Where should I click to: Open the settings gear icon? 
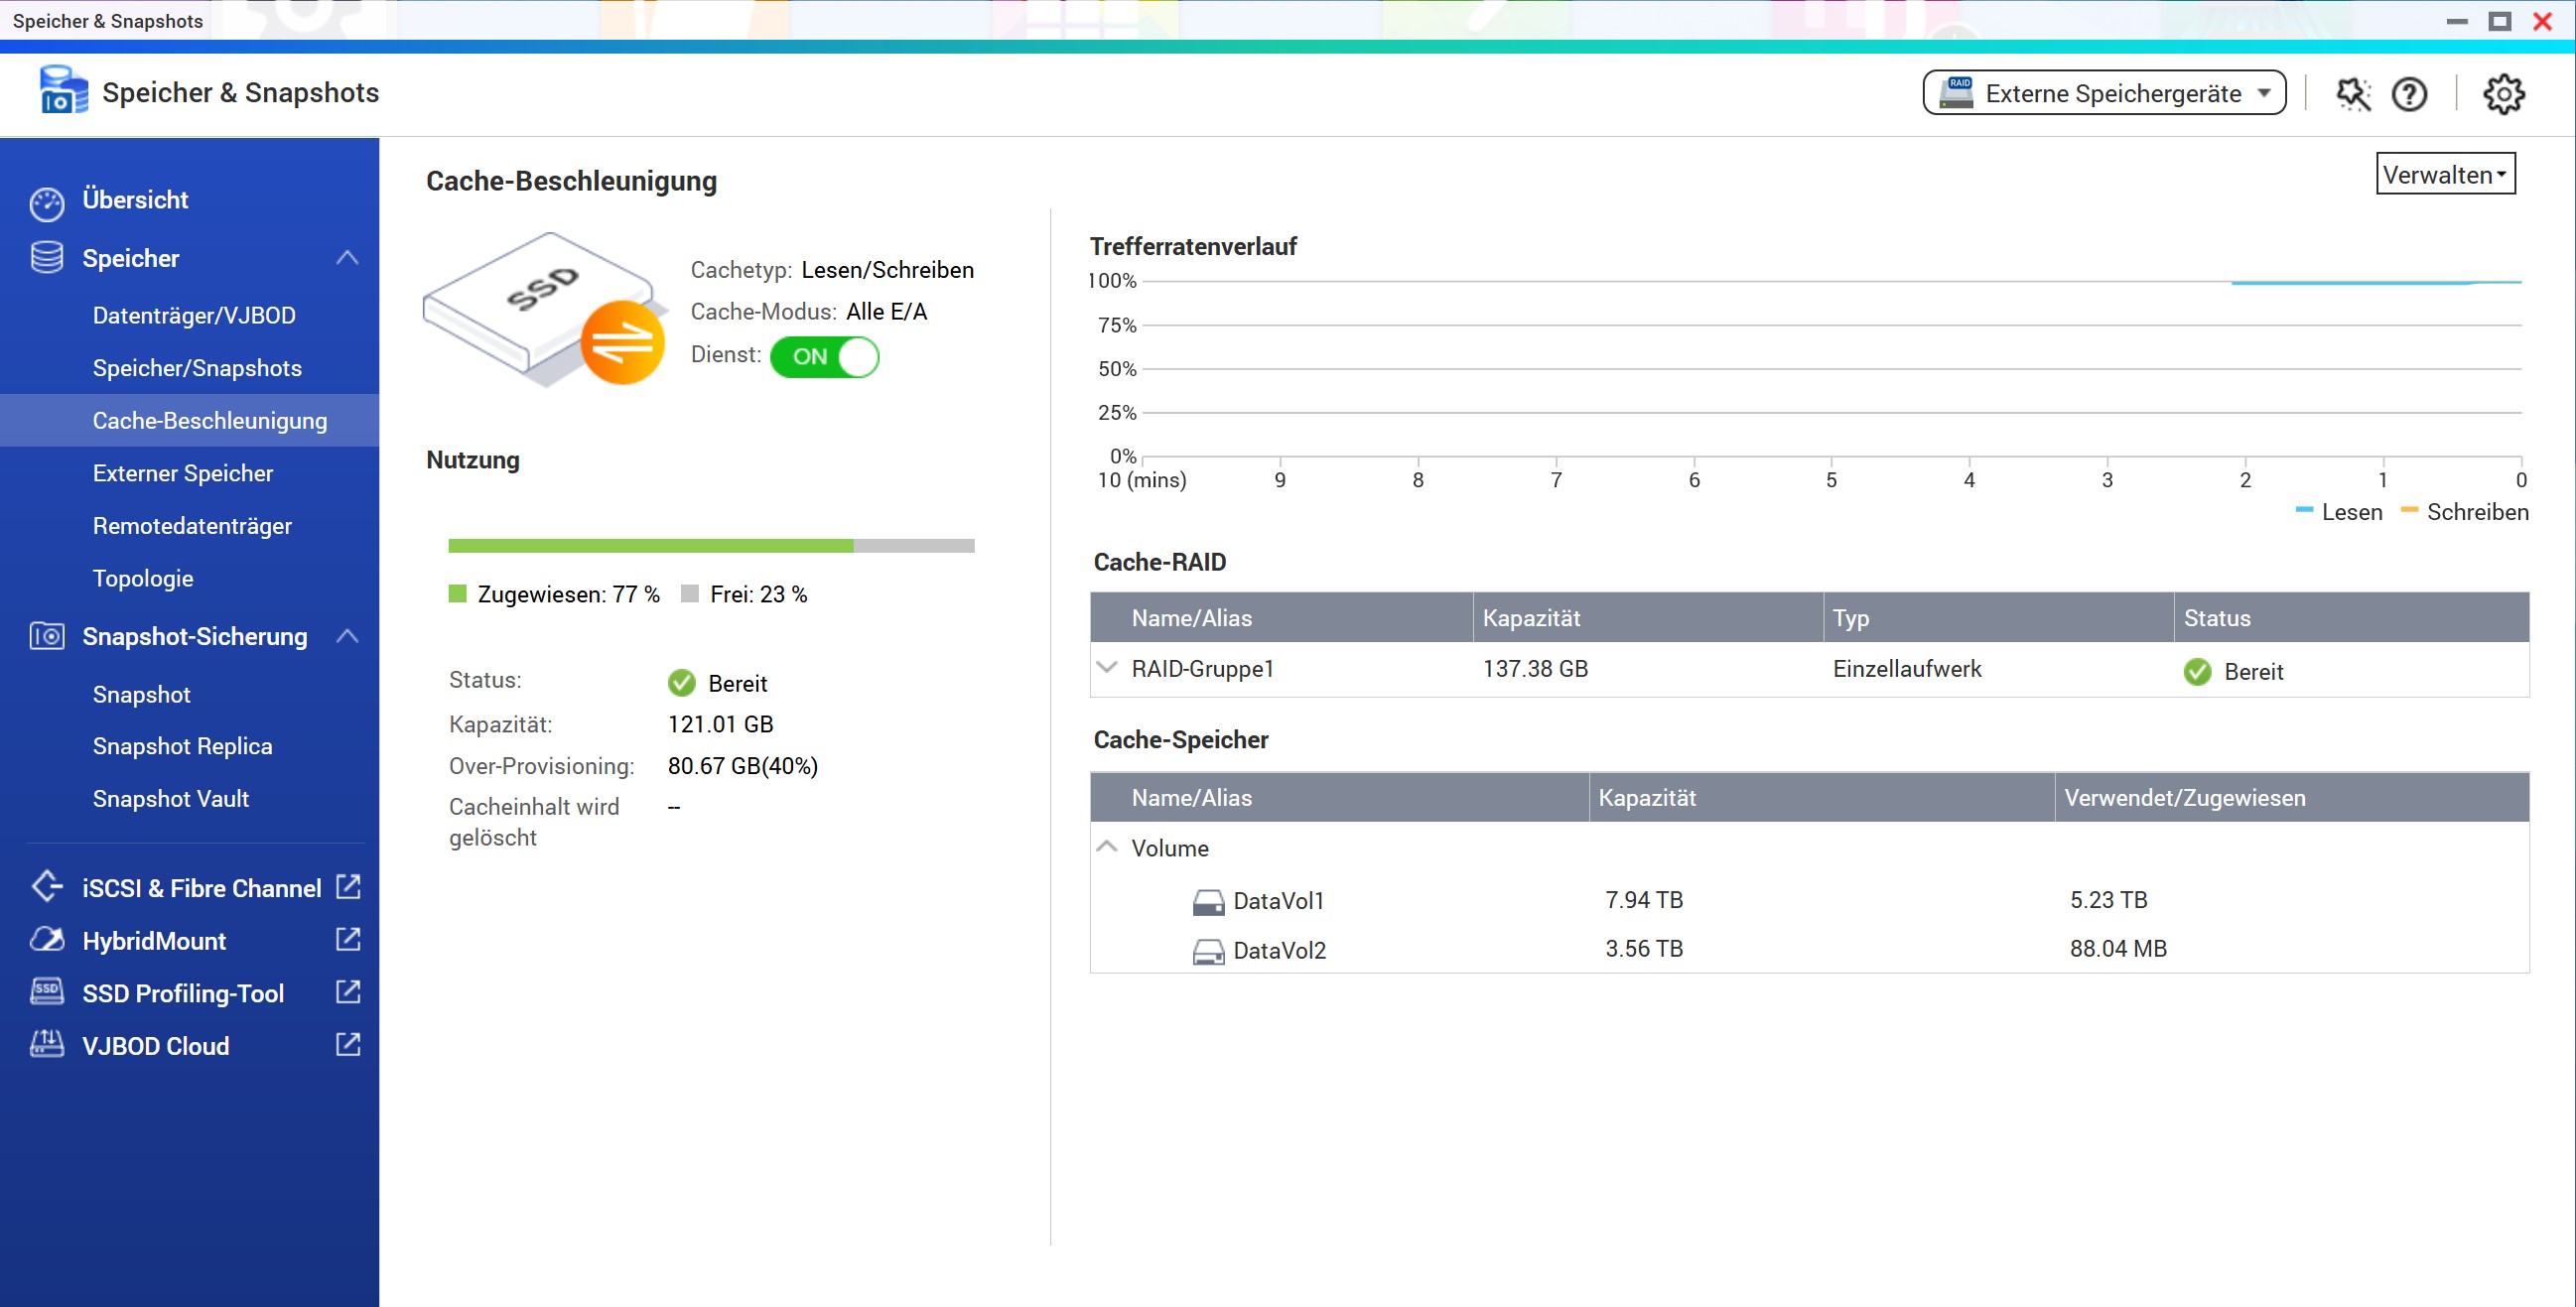coord(2503,94)
